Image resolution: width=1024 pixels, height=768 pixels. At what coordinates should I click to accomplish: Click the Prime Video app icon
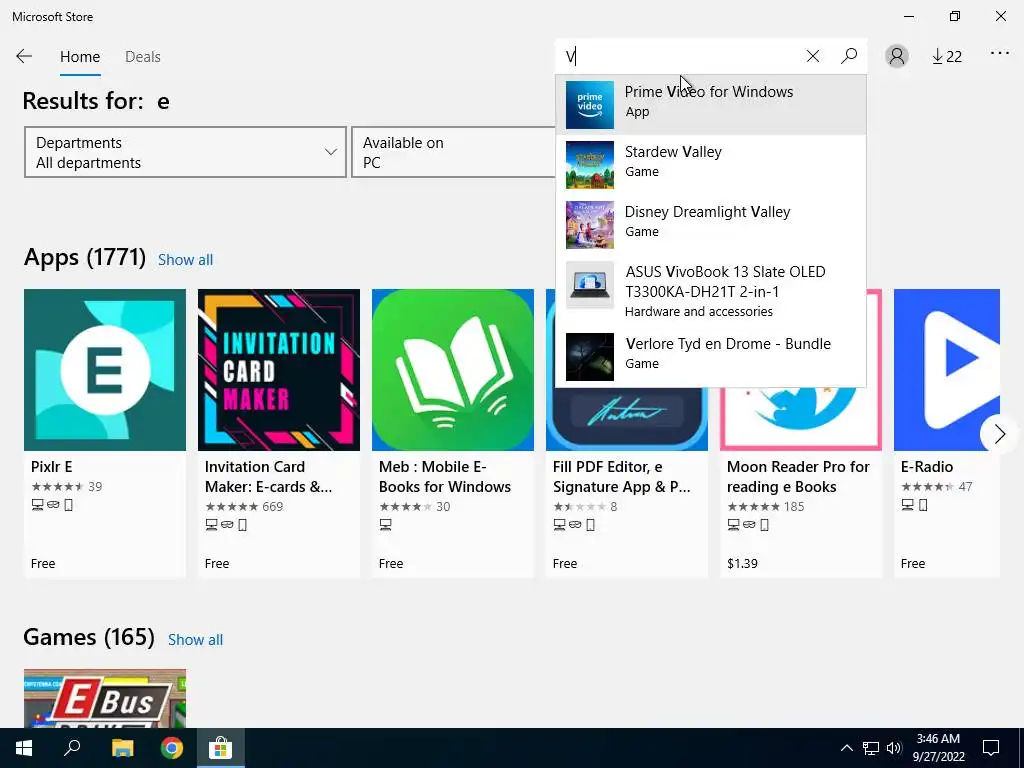590,104
